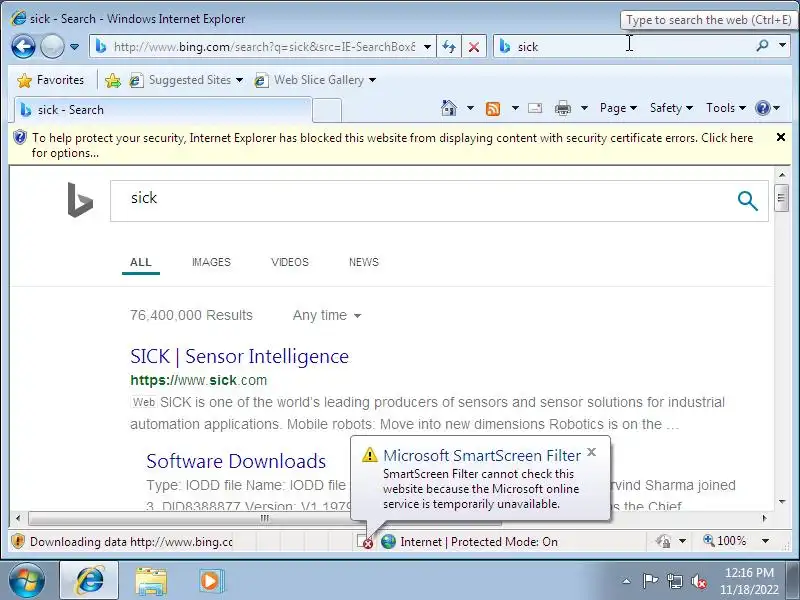
Task: Click the Home icon in command bar
Action: [449, 108]
